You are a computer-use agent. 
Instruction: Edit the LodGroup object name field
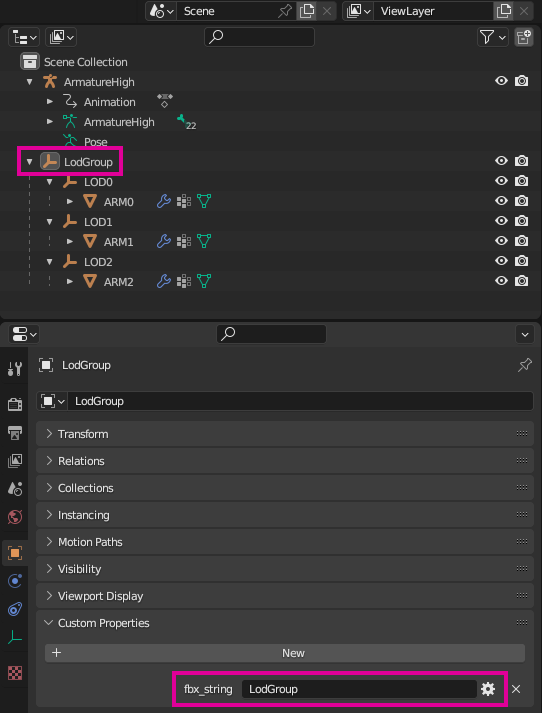(300, 401)
